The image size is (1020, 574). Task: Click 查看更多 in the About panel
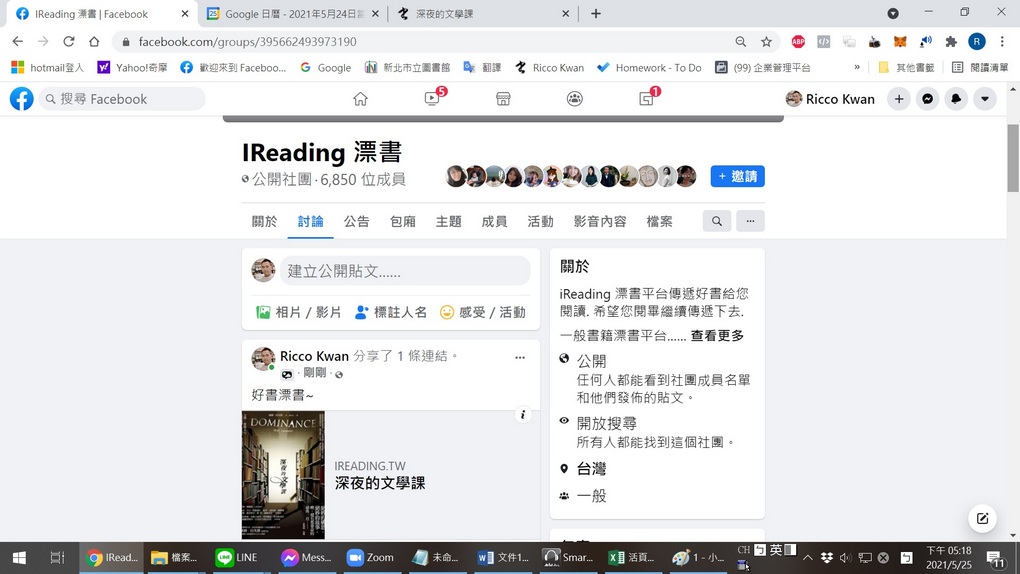pyautogui.click(x=717, y=336)
